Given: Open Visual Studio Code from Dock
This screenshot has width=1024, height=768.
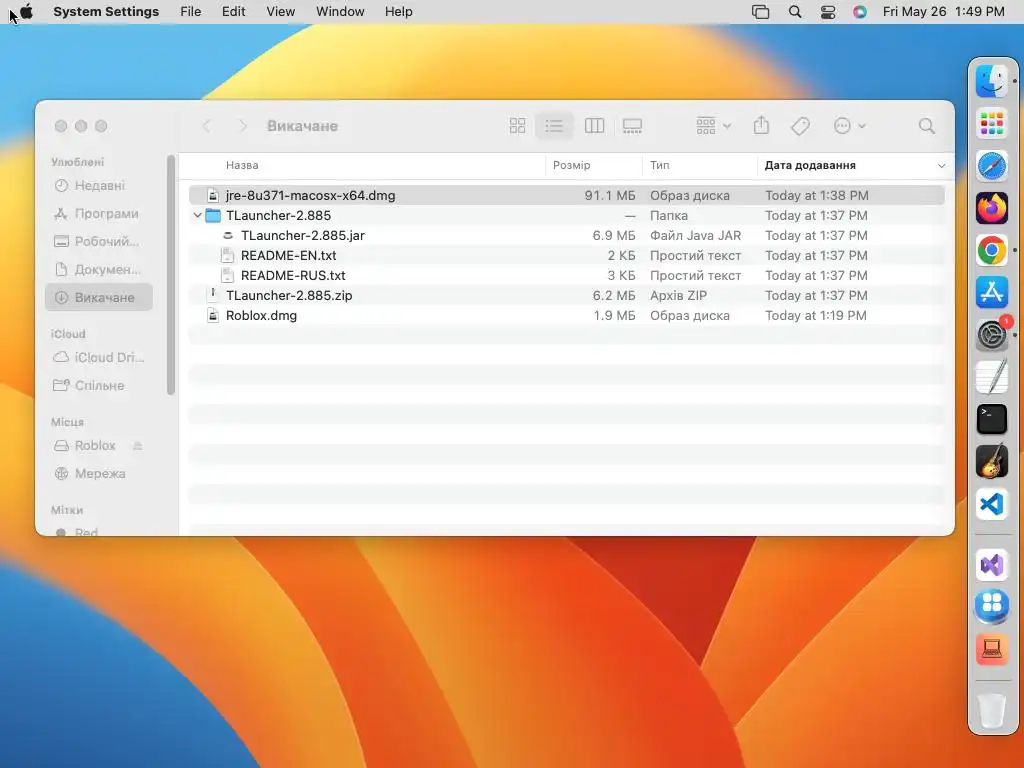Looking at the screenshot, I should coord(992,504).
